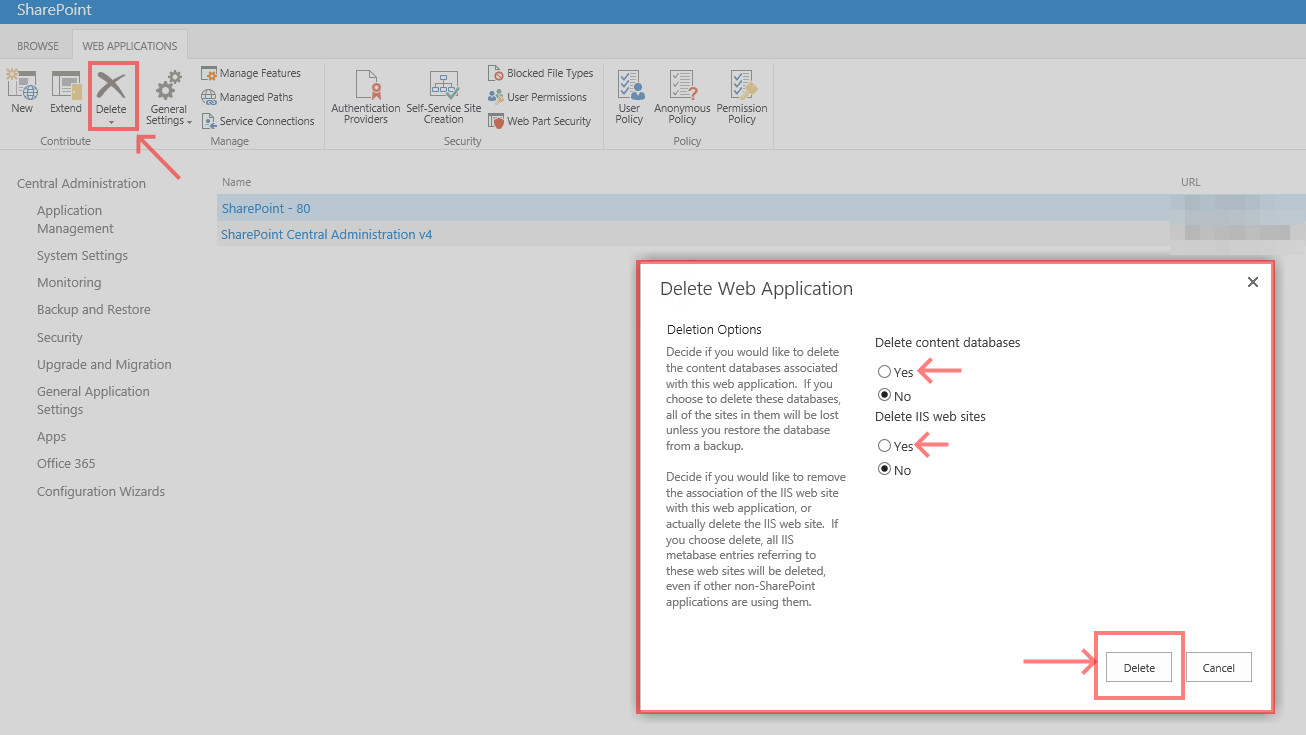The image size is (1306, 735).
Task: Select No for Delete IIS web sites
Action: coord(884,470)
